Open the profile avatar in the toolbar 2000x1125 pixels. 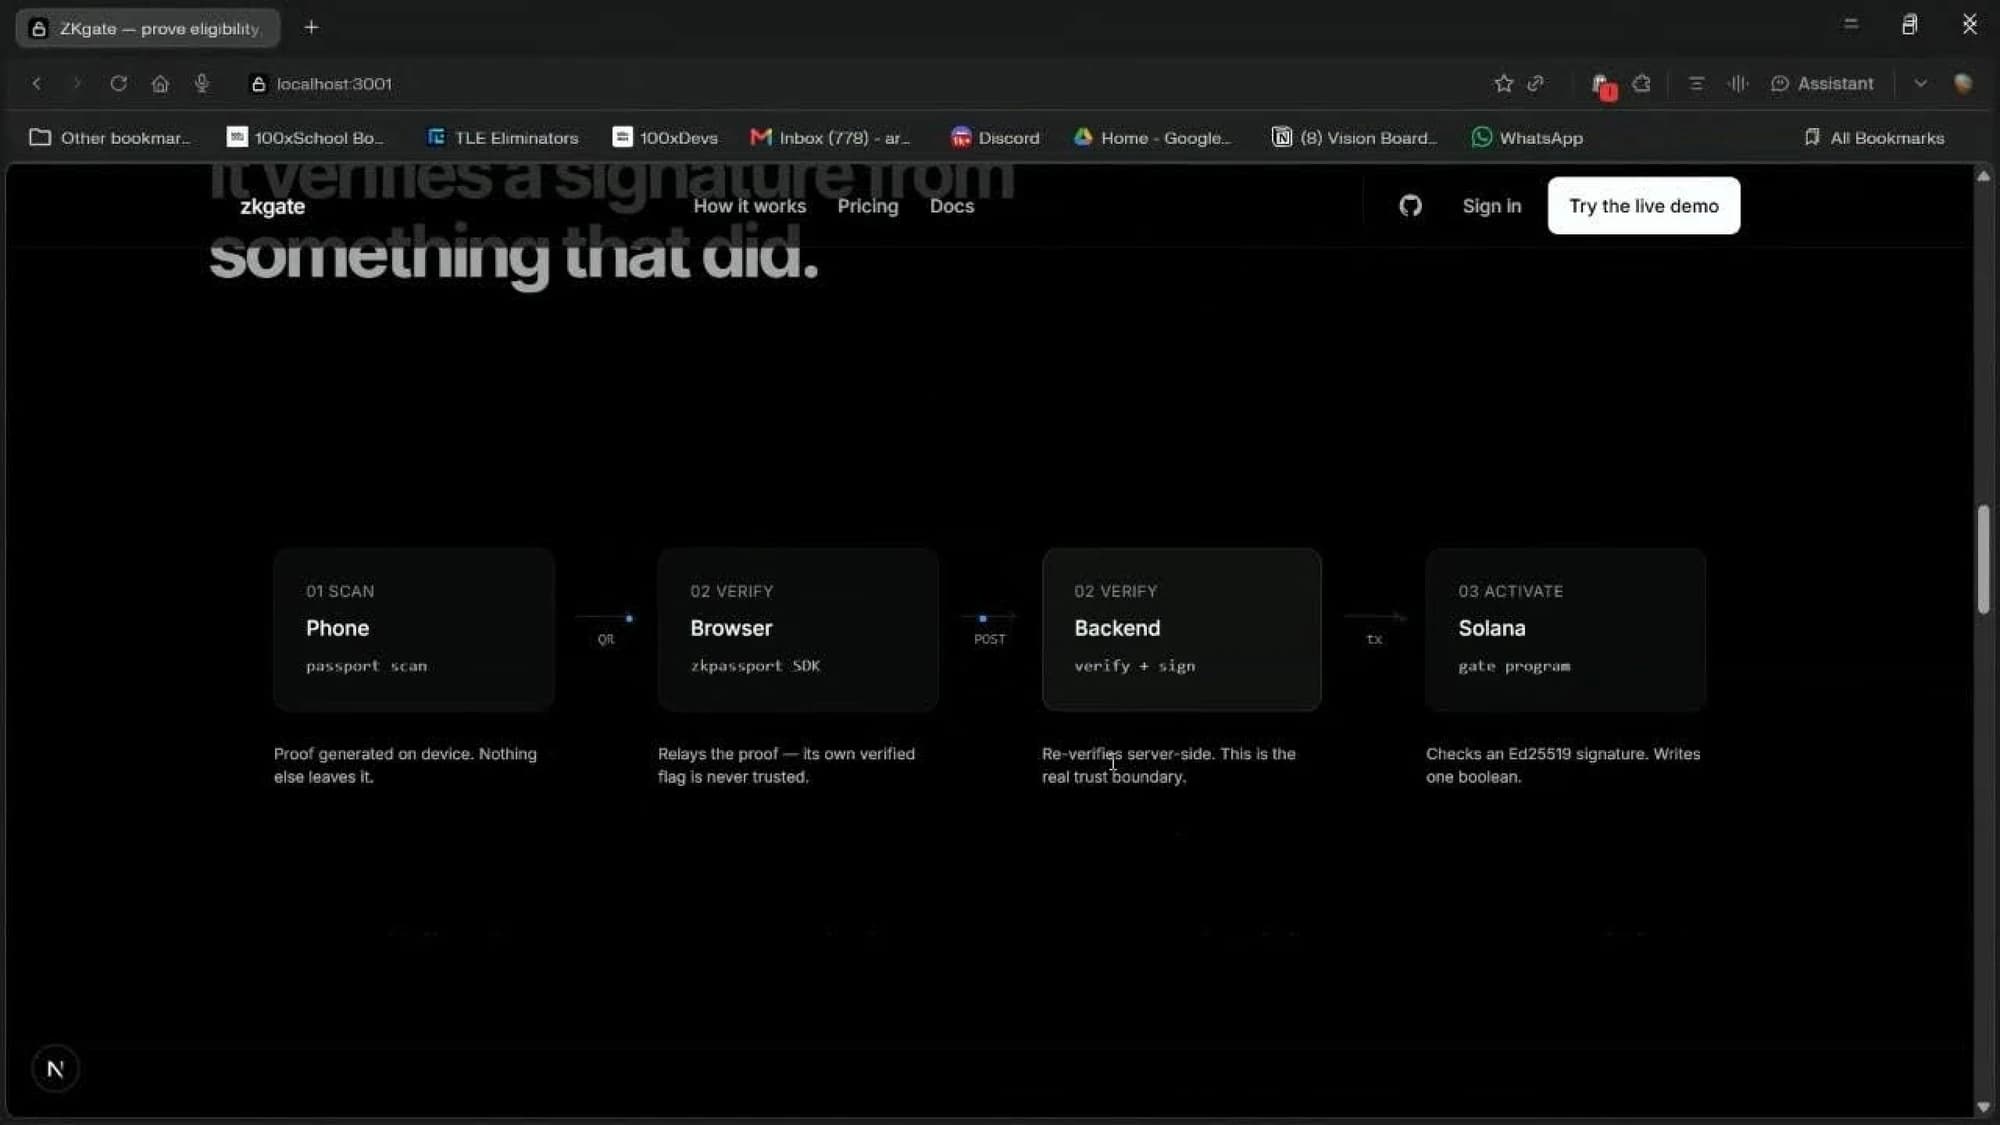1963,84
